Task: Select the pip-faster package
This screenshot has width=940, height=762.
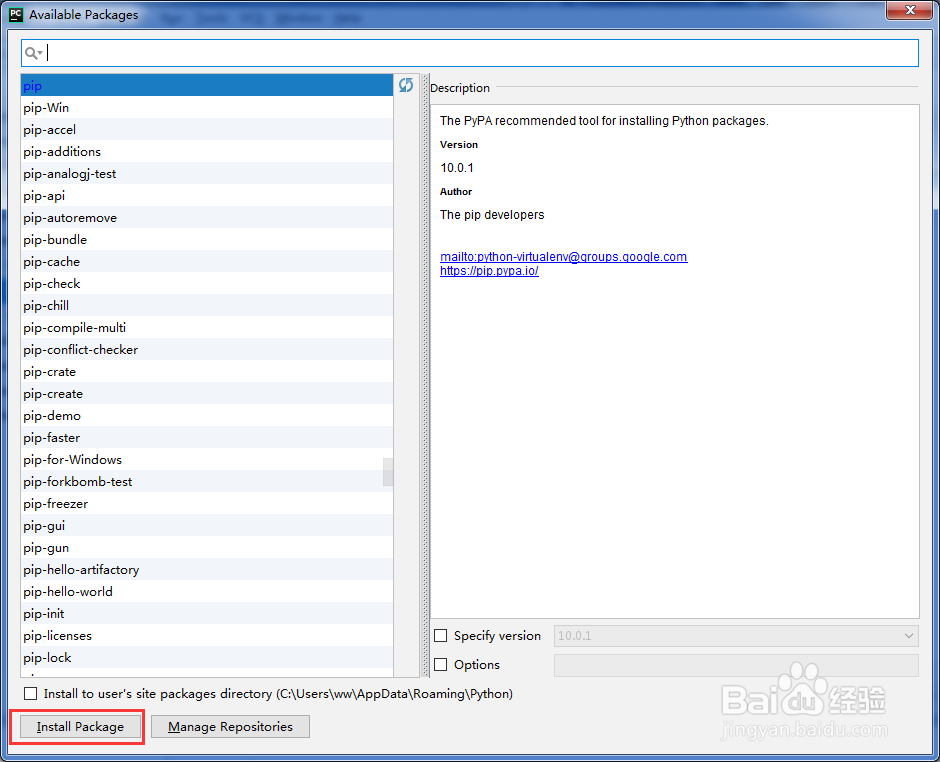Action: click(x=207, y=438)
